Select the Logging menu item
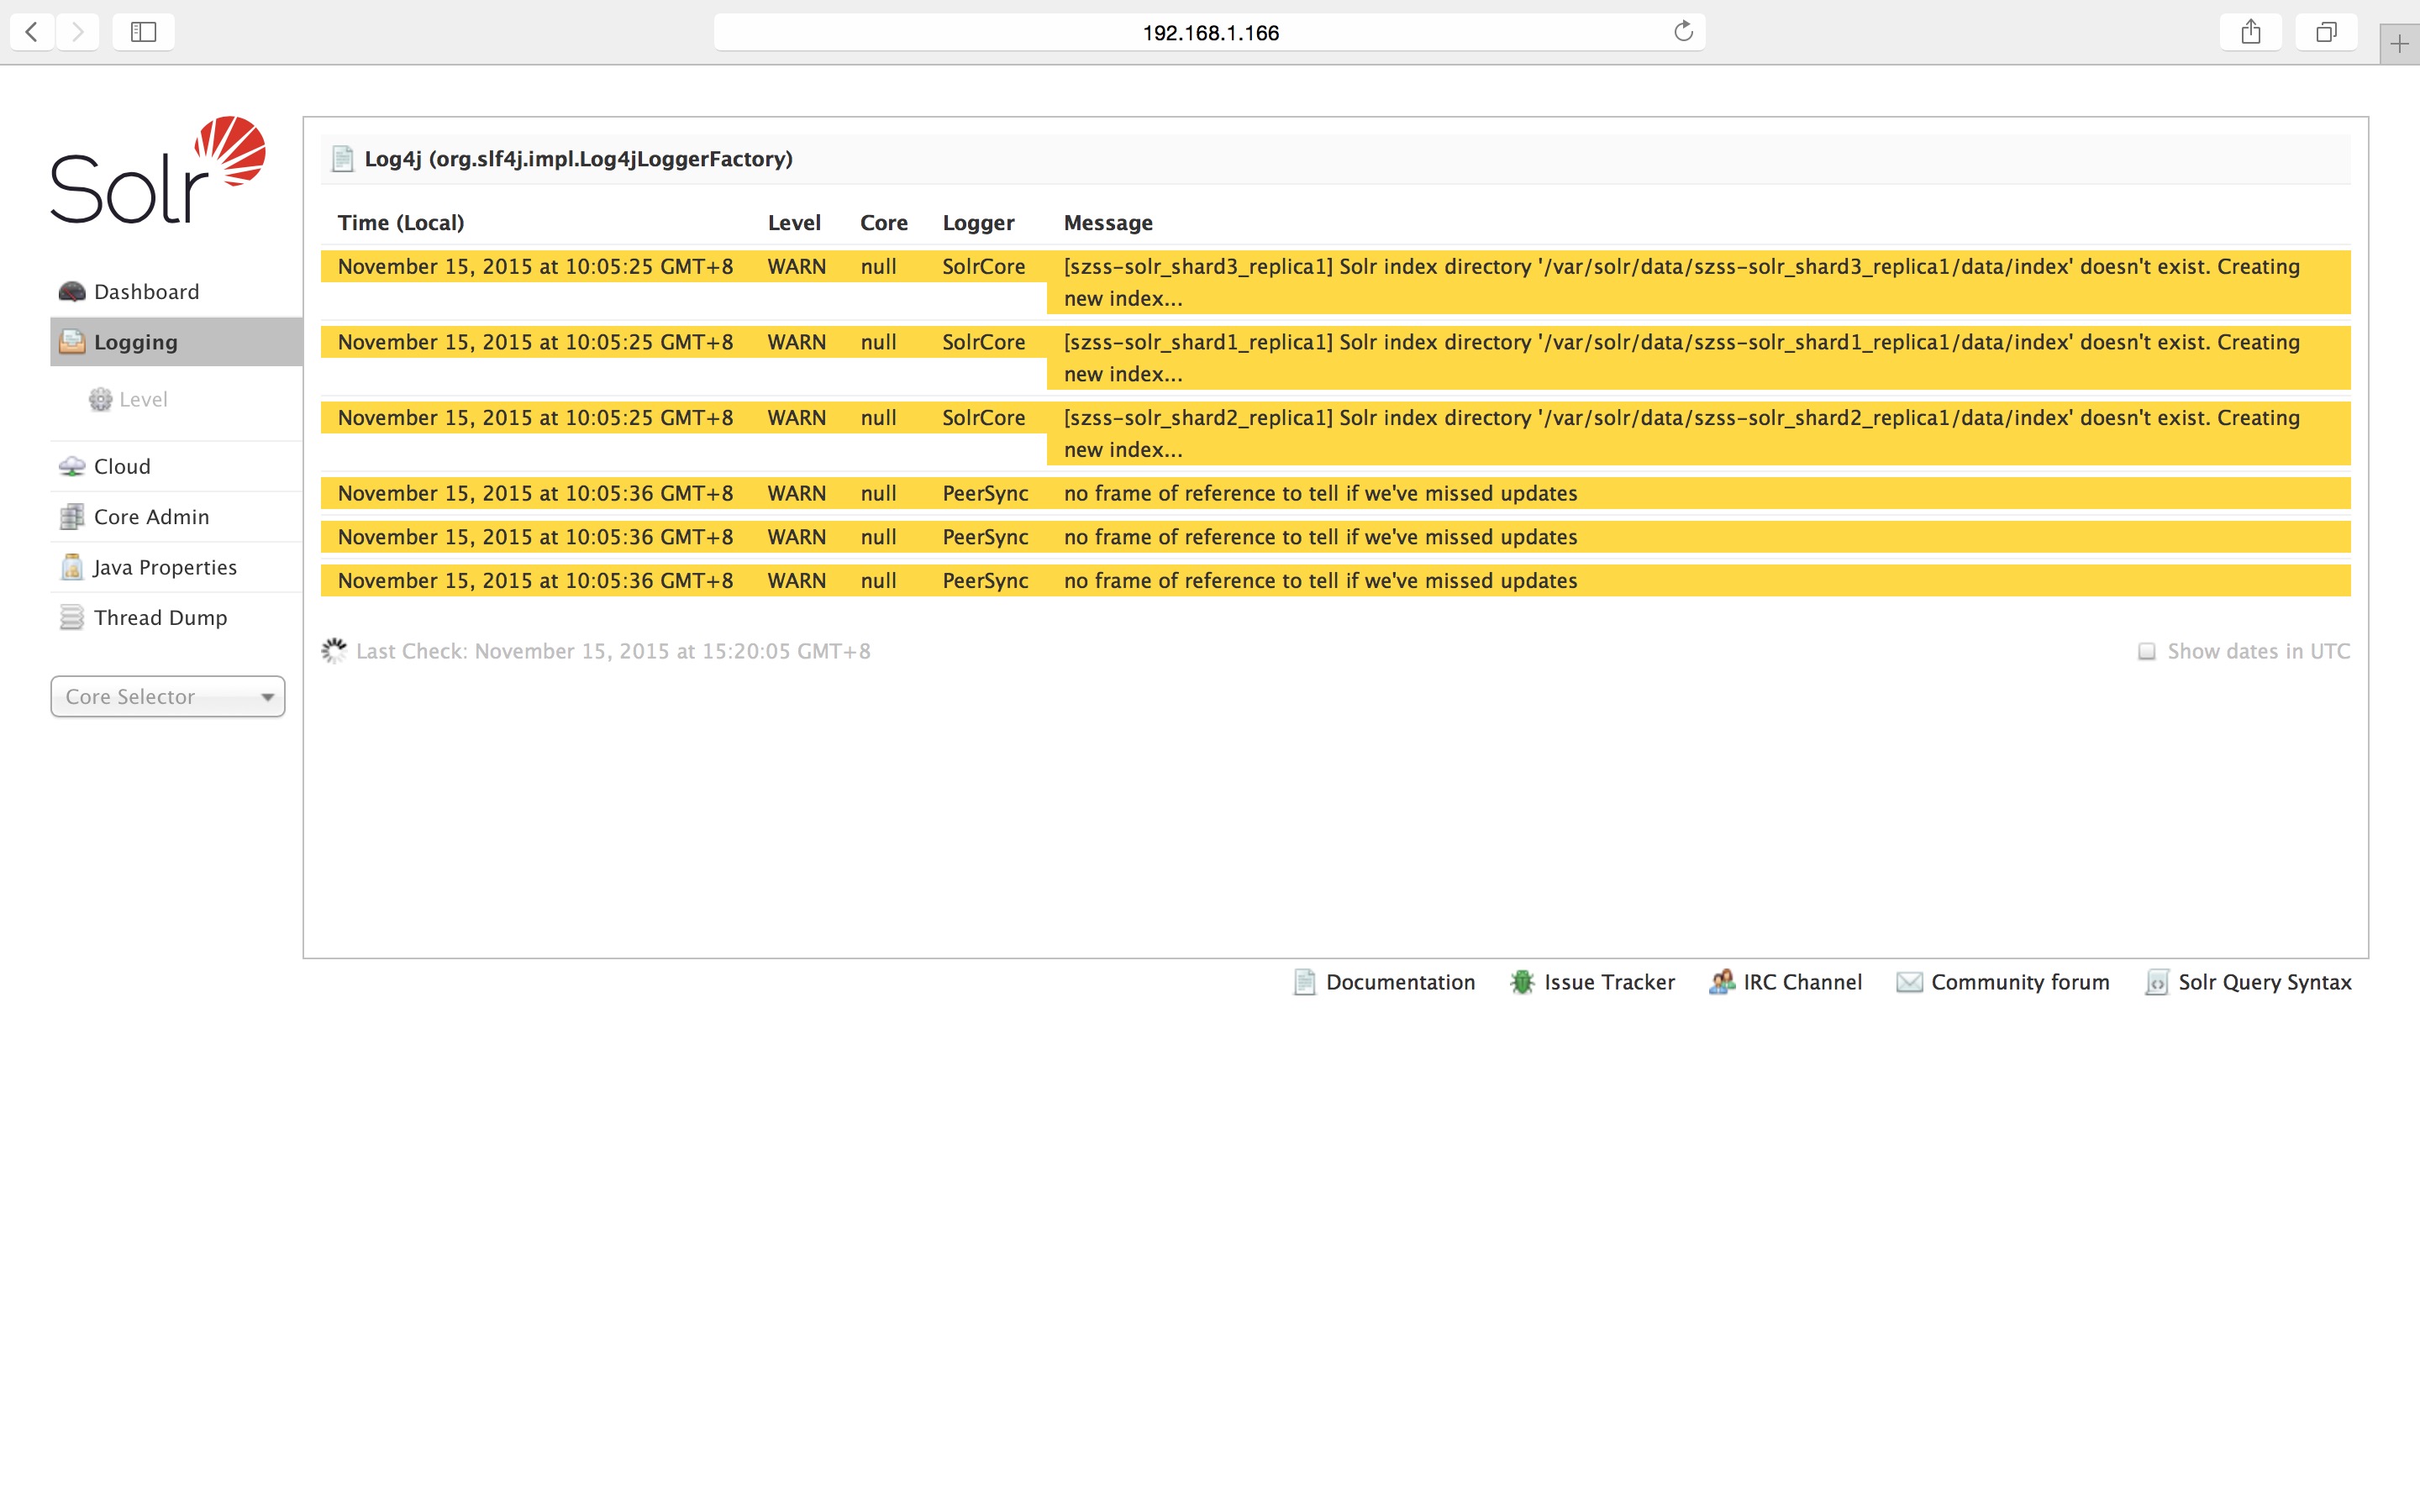The width and height of the screenshot is (2420, 1512). point(176,342)
